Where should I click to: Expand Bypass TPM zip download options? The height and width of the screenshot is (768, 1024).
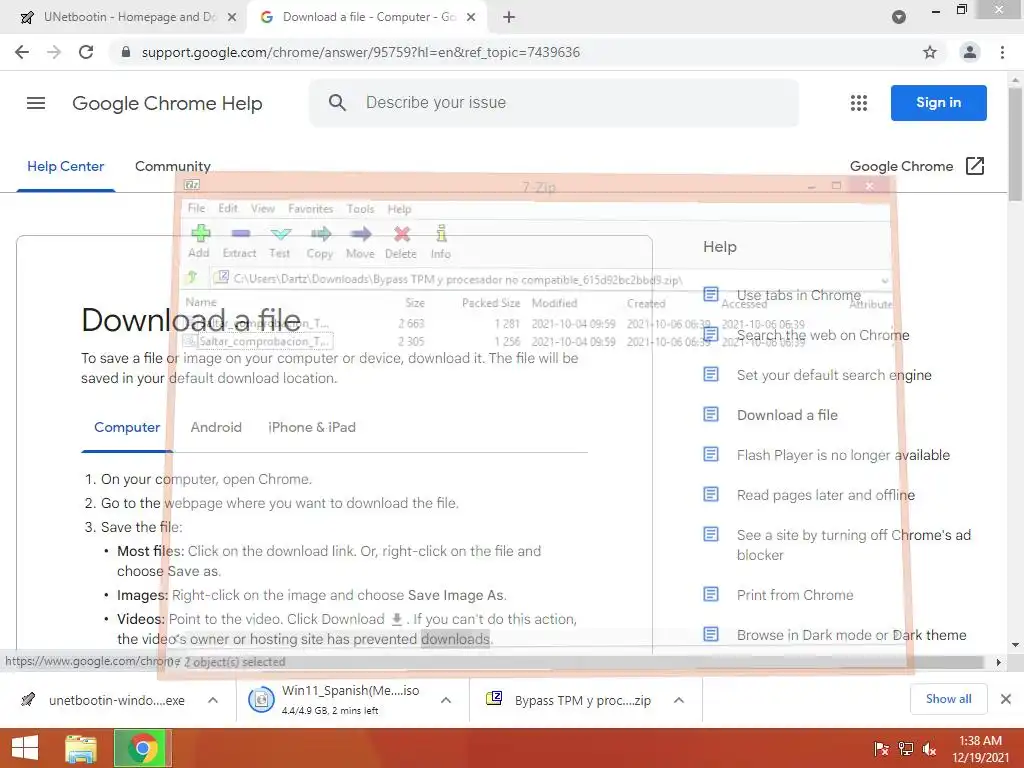[679, 700]
